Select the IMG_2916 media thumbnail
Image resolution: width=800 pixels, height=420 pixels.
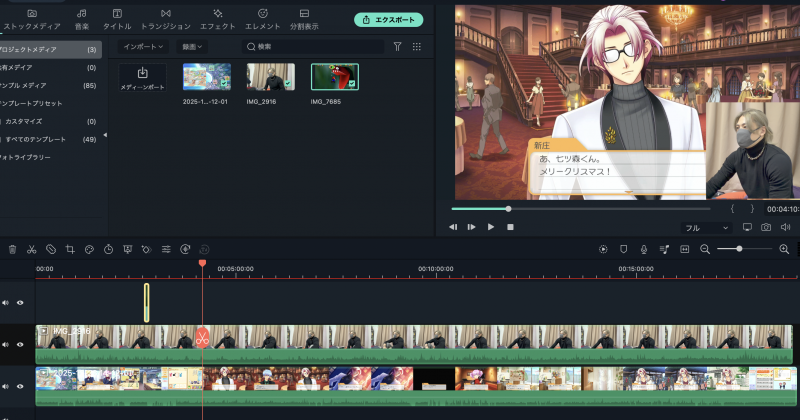(270, 77)
